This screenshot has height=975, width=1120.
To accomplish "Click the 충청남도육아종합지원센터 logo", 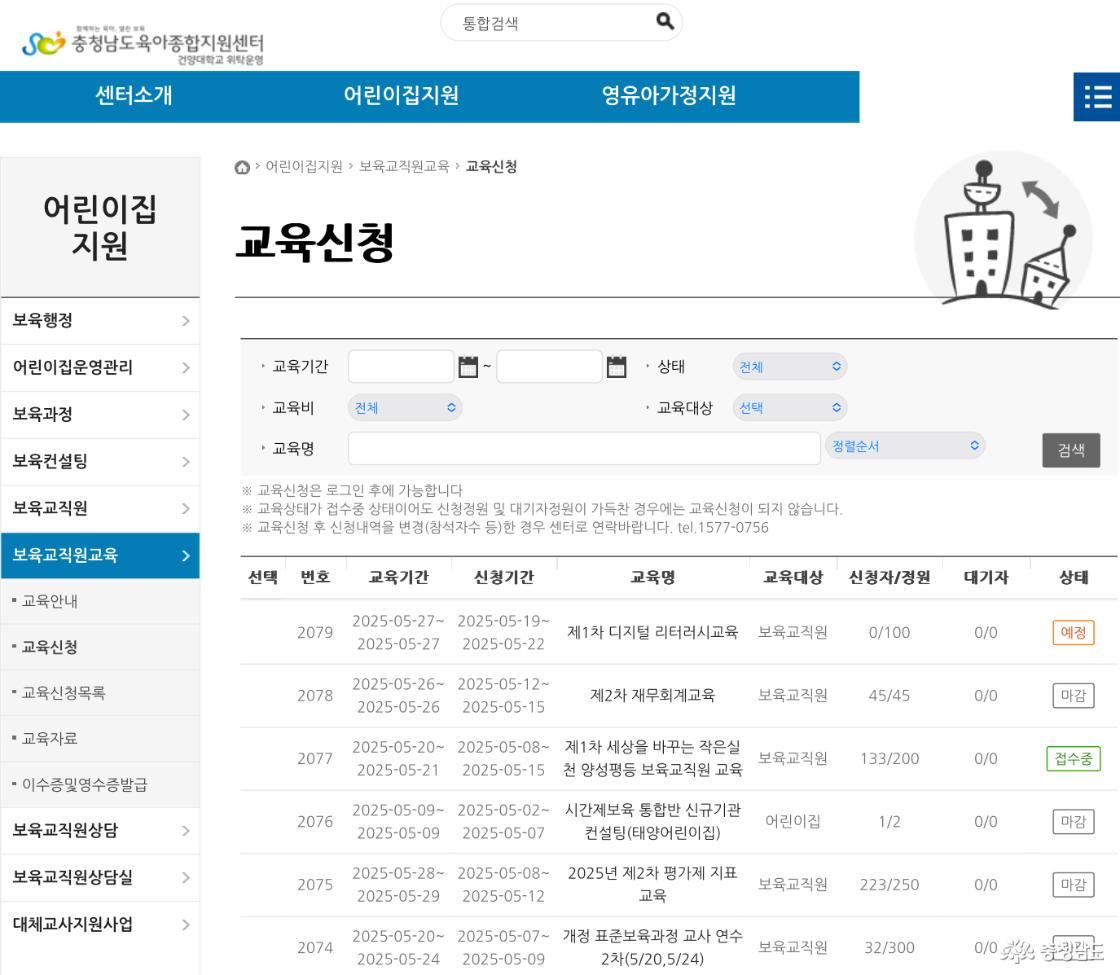I will 144,45.
